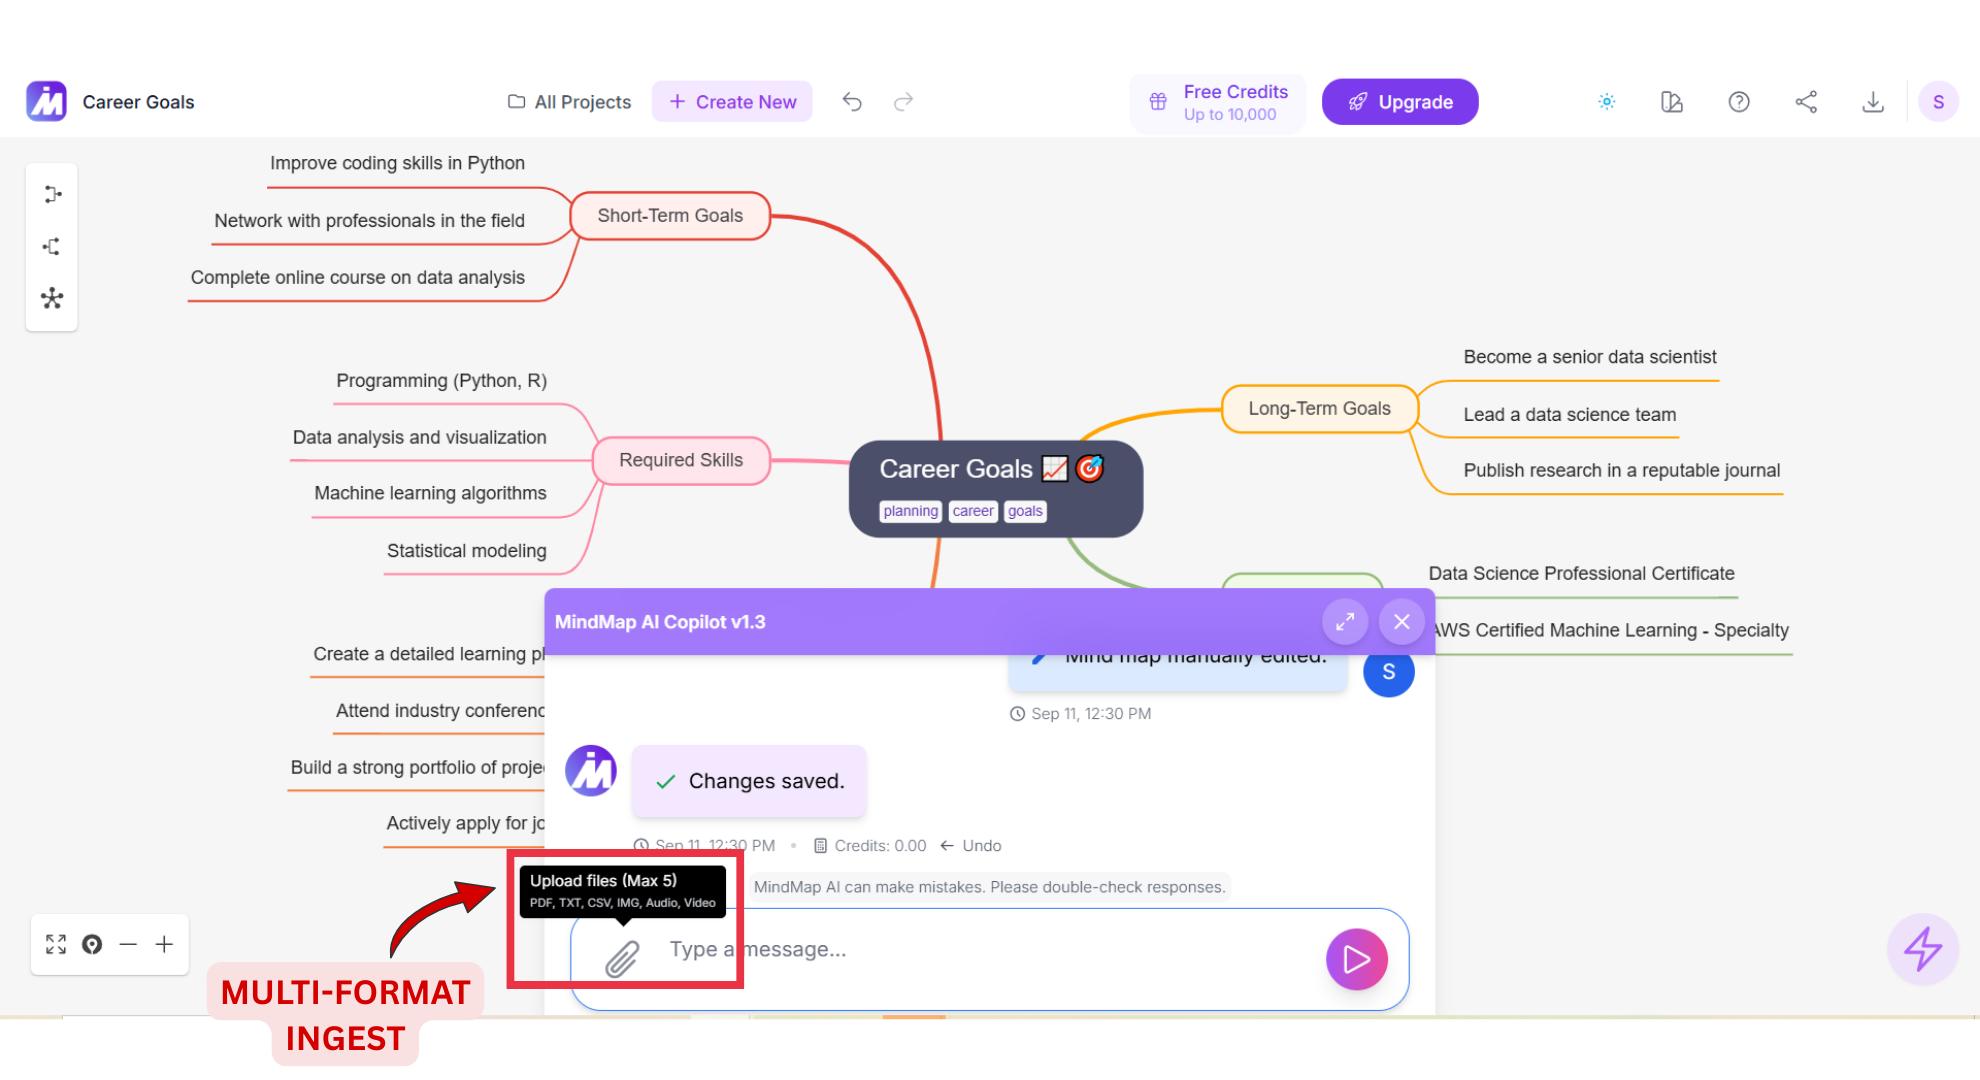Click the paperclip upload files icon
The height and width of the screenshot is (1080, 1980).
point(621,958)
